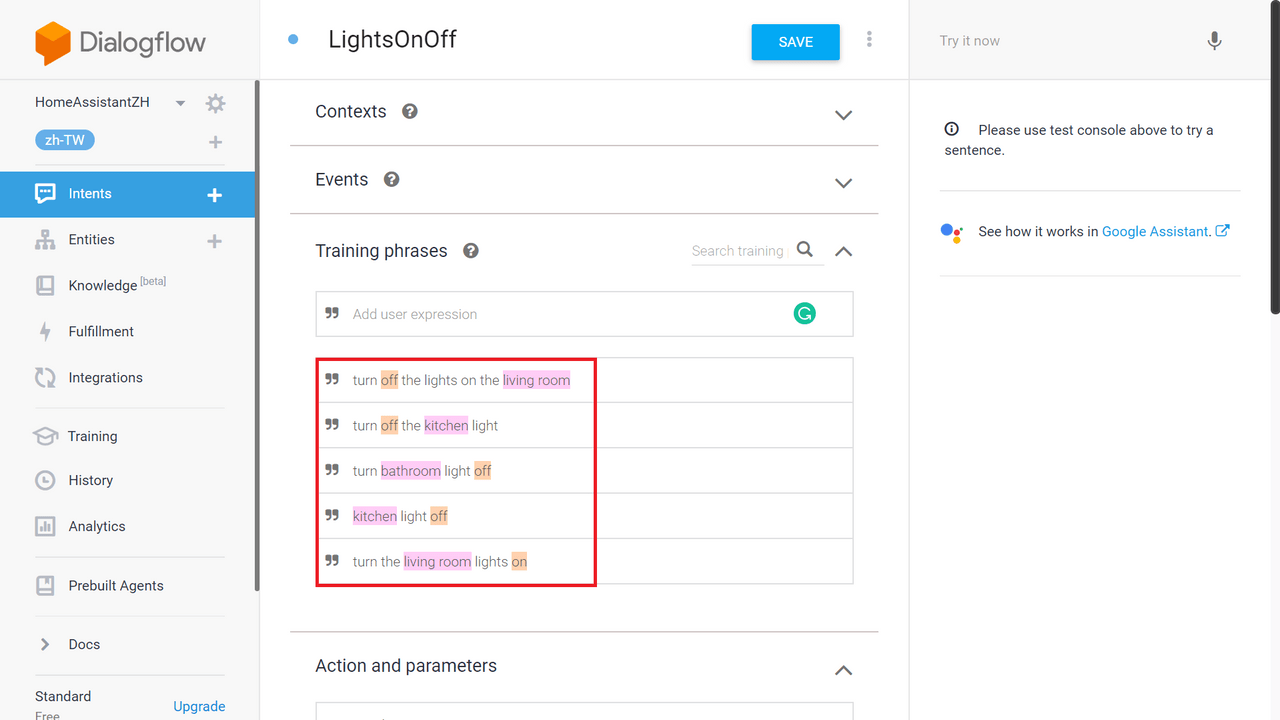This screenshot has width=1280, height=720.
Task: Save the intent with the SAVE button
Action: click(796, 42)
